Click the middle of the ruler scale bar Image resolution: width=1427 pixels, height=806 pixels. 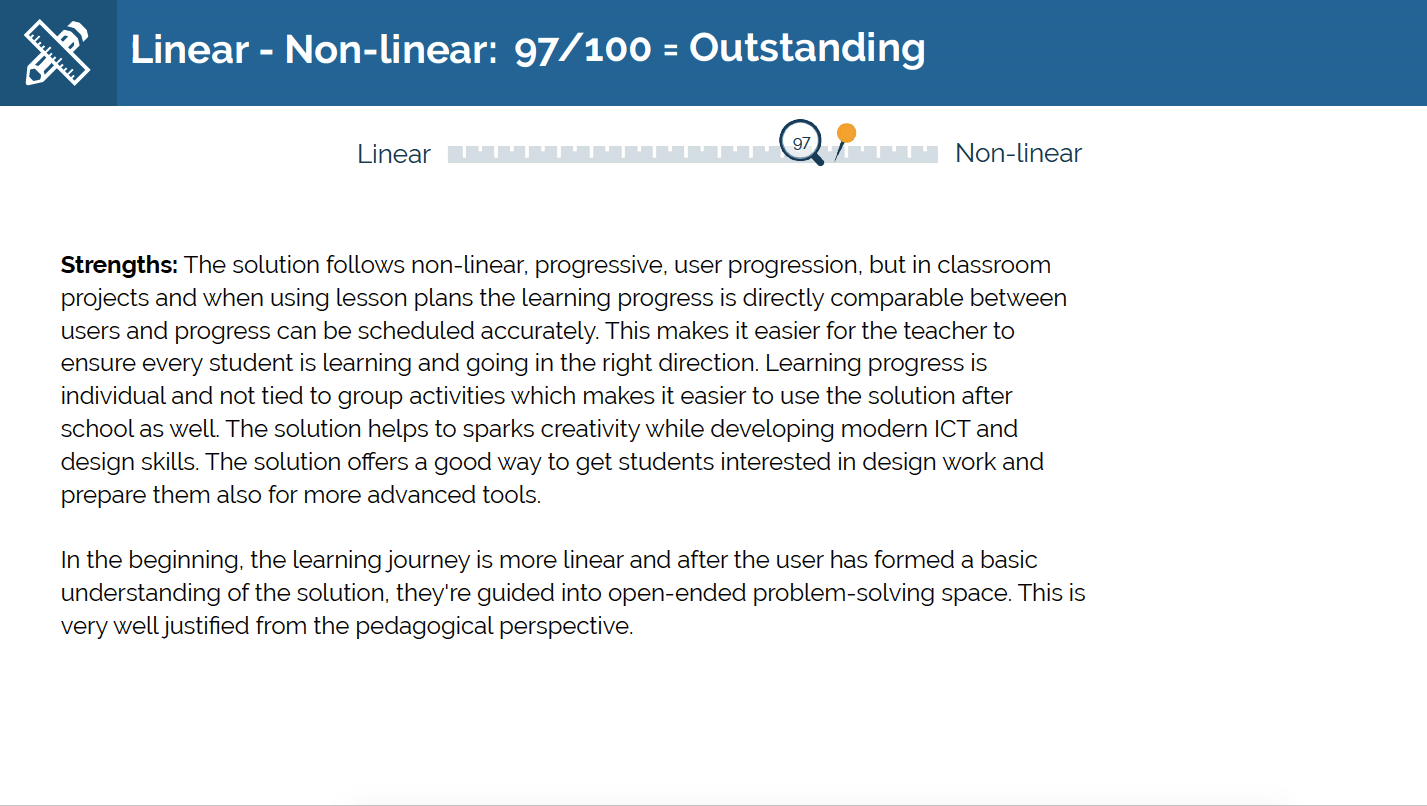pos(693,154)
